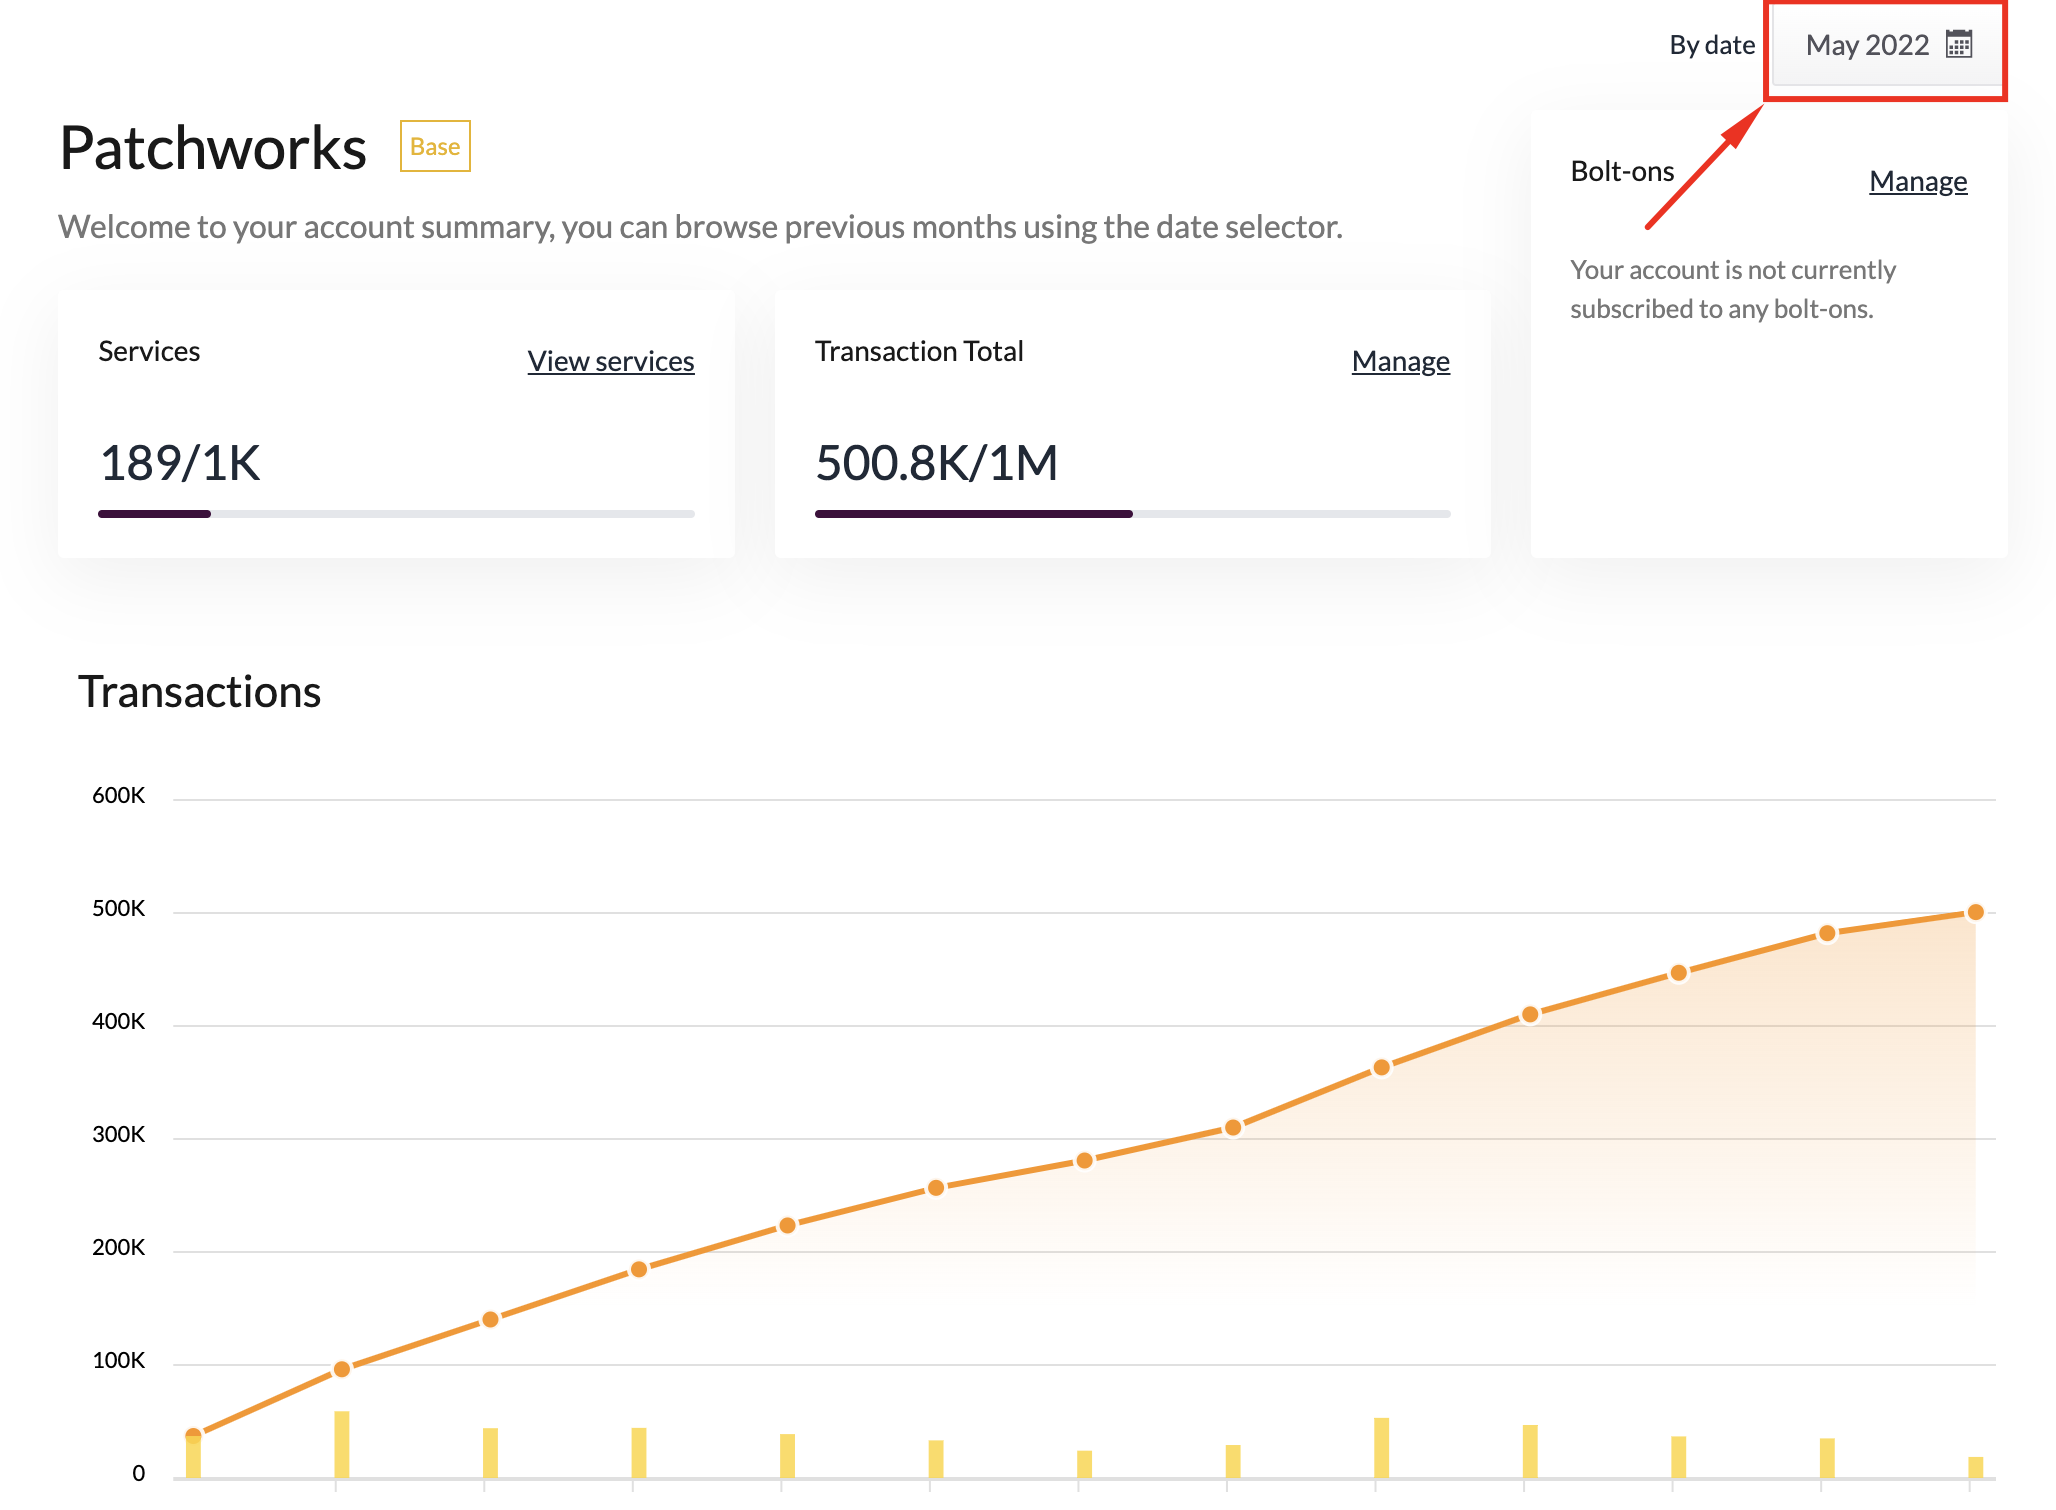The height and width of the screenshot is (1510, 2056).
Task: Click the Transaction Total card title
Action: [919, 351]
